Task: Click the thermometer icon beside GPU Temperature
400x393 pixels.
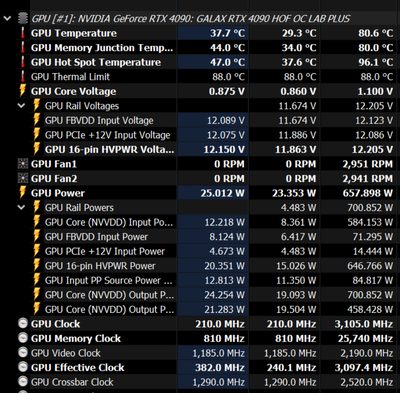Action: click(x=23, y=33)
